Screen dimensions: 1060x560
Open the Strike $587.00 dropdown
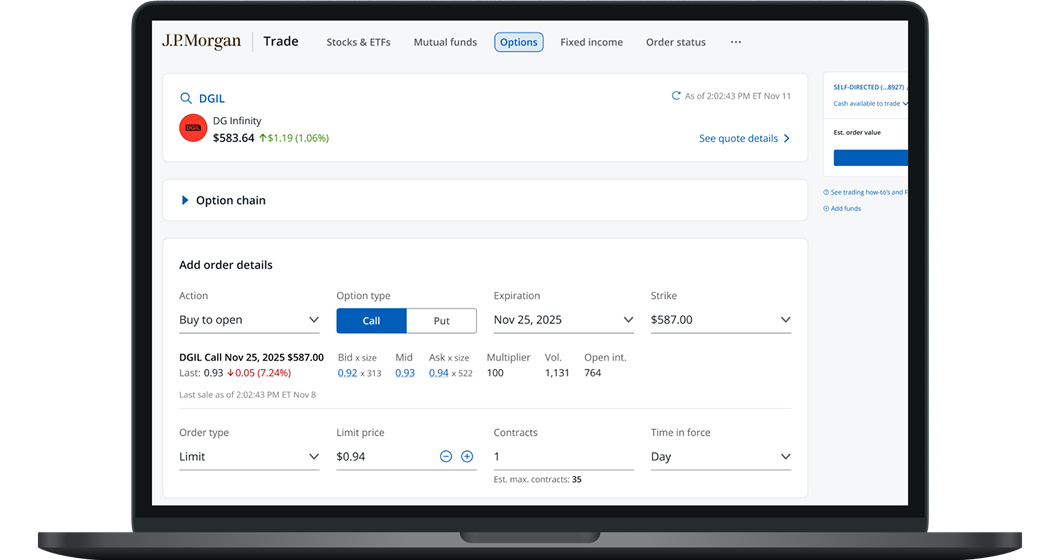tap(721, 320)
